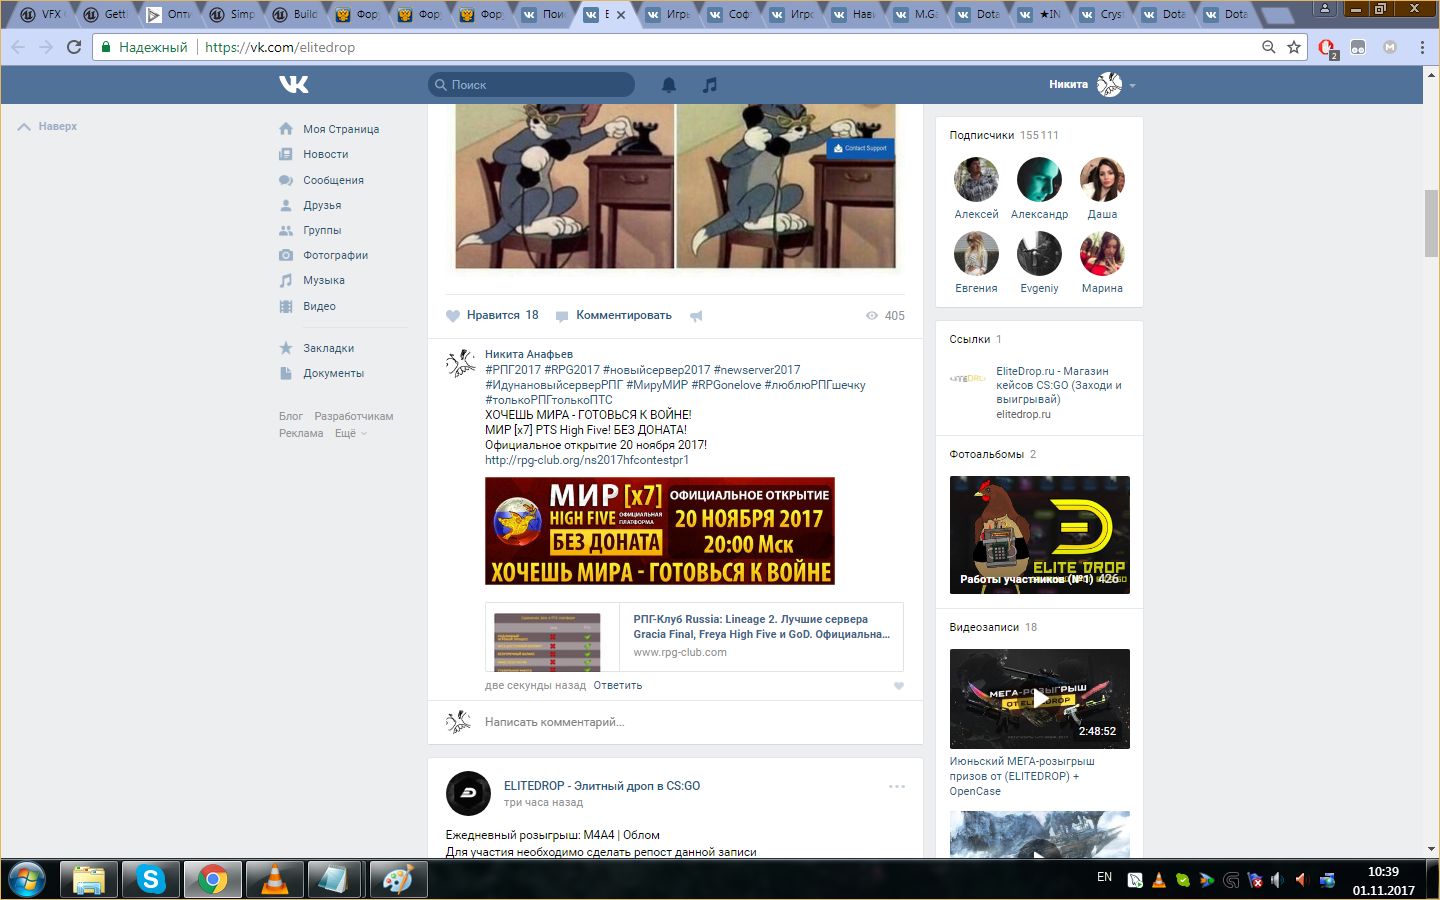The height and width of the screenshot is (900, 1440).
Task: Switch to the M.G. browser tab
Action: pyautogui.click(x=917, y=14)
